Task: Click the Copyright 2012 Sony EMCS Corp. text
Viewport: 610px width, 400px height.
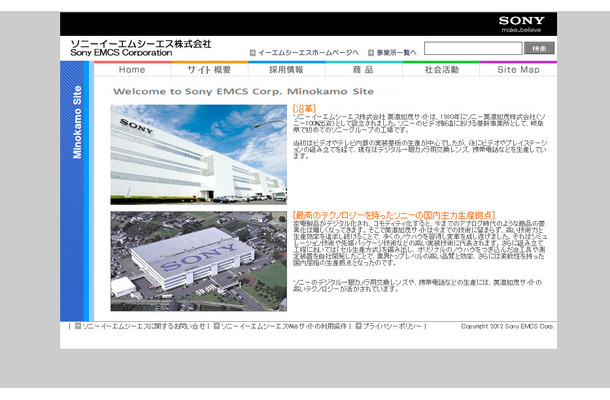Action: (508, 326)
